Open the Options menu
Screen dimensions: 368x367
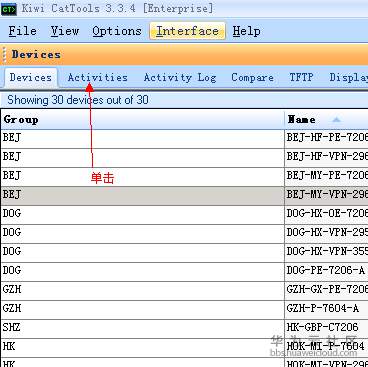[x=117, y=31]
